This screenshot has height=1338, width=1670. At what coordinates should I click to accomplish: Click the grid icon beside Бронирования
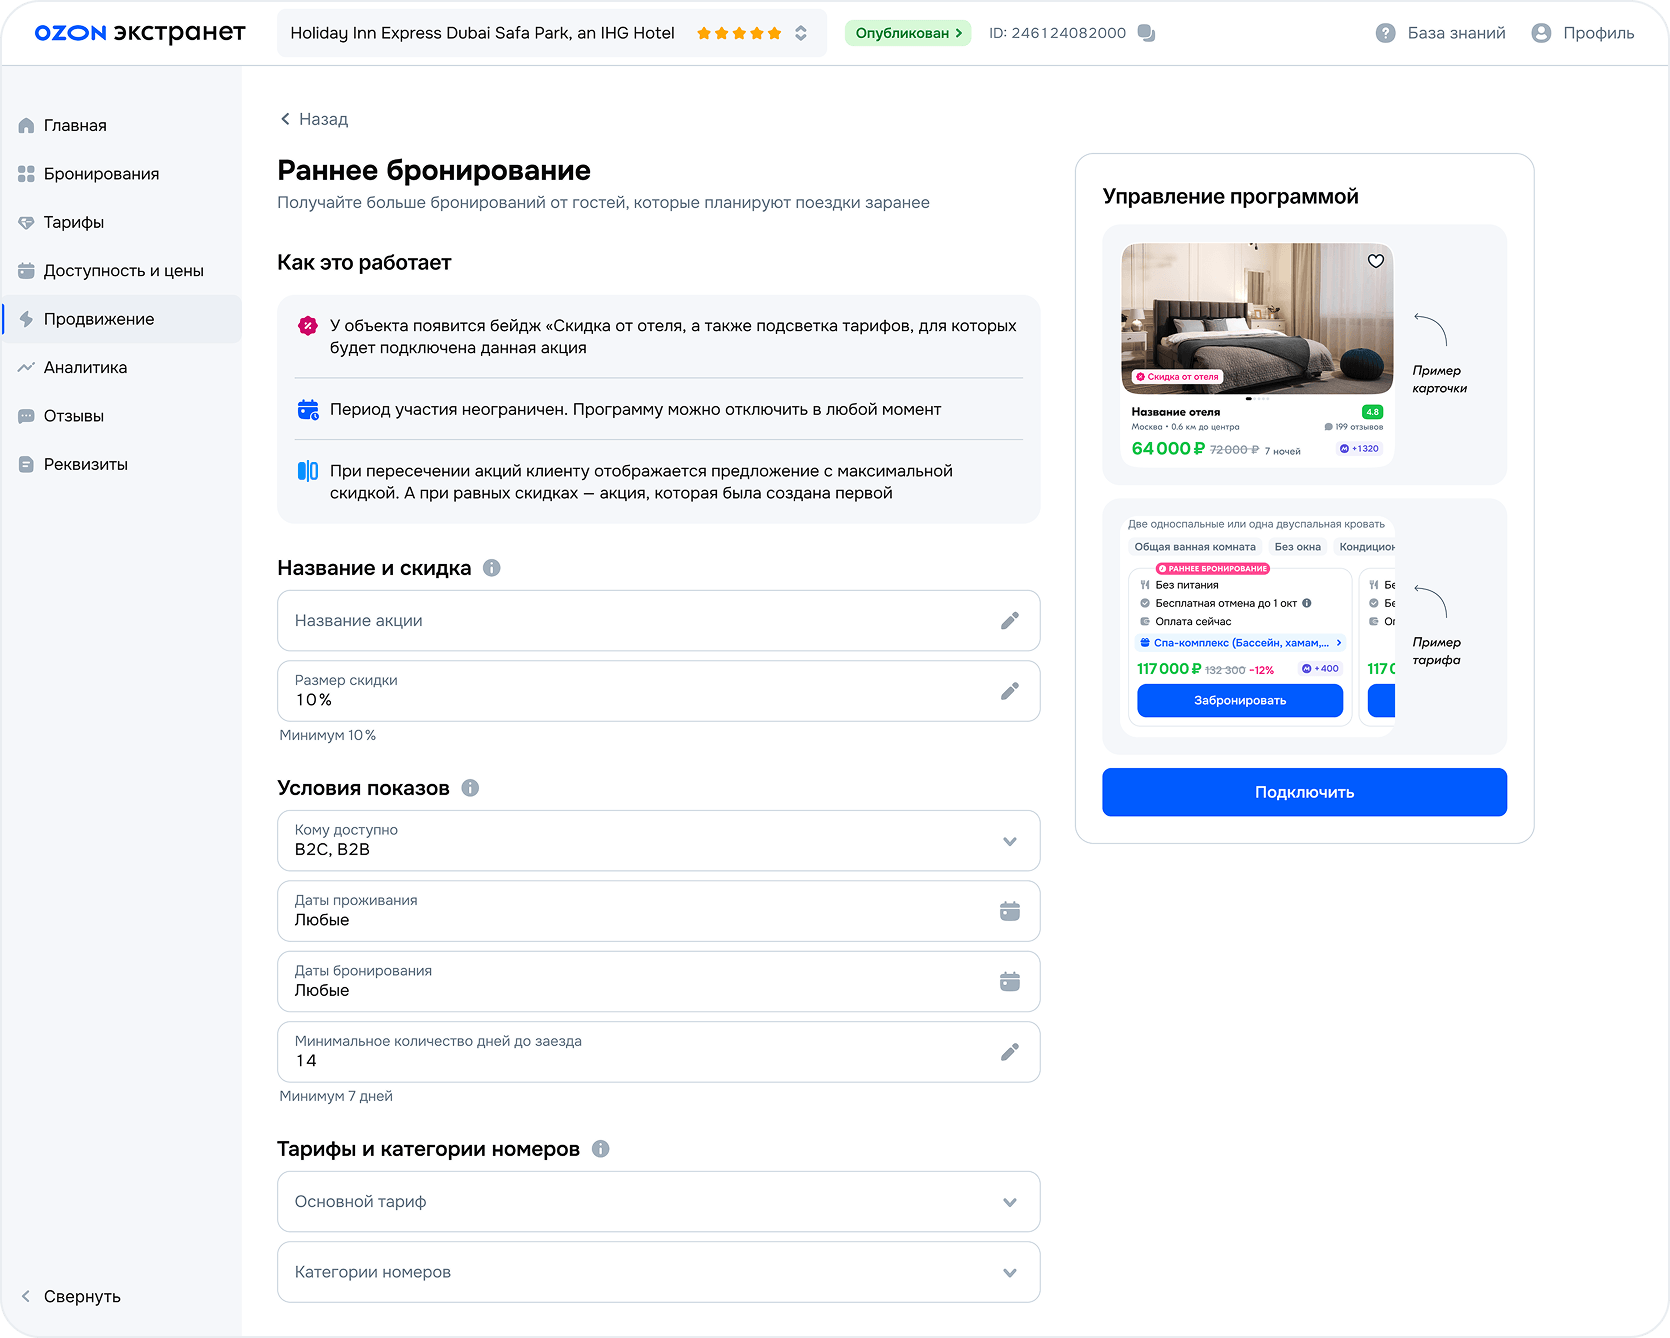point(26,174)
